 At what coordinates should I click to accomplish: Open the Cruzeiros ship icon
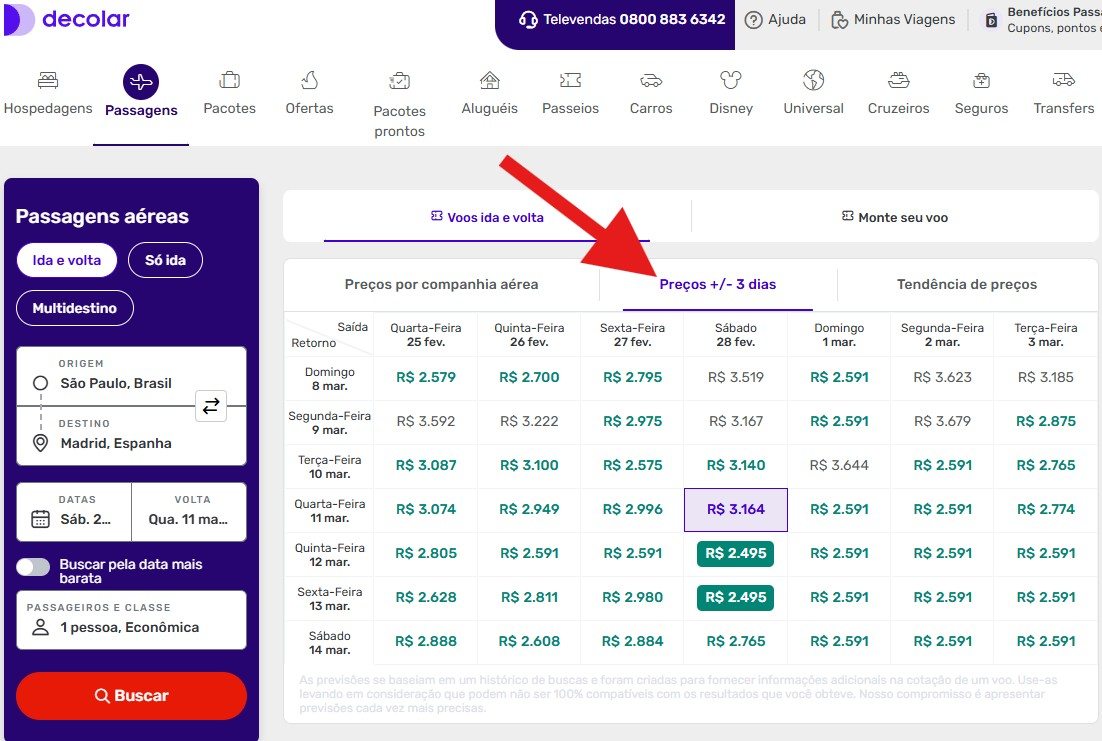[899, 80]
